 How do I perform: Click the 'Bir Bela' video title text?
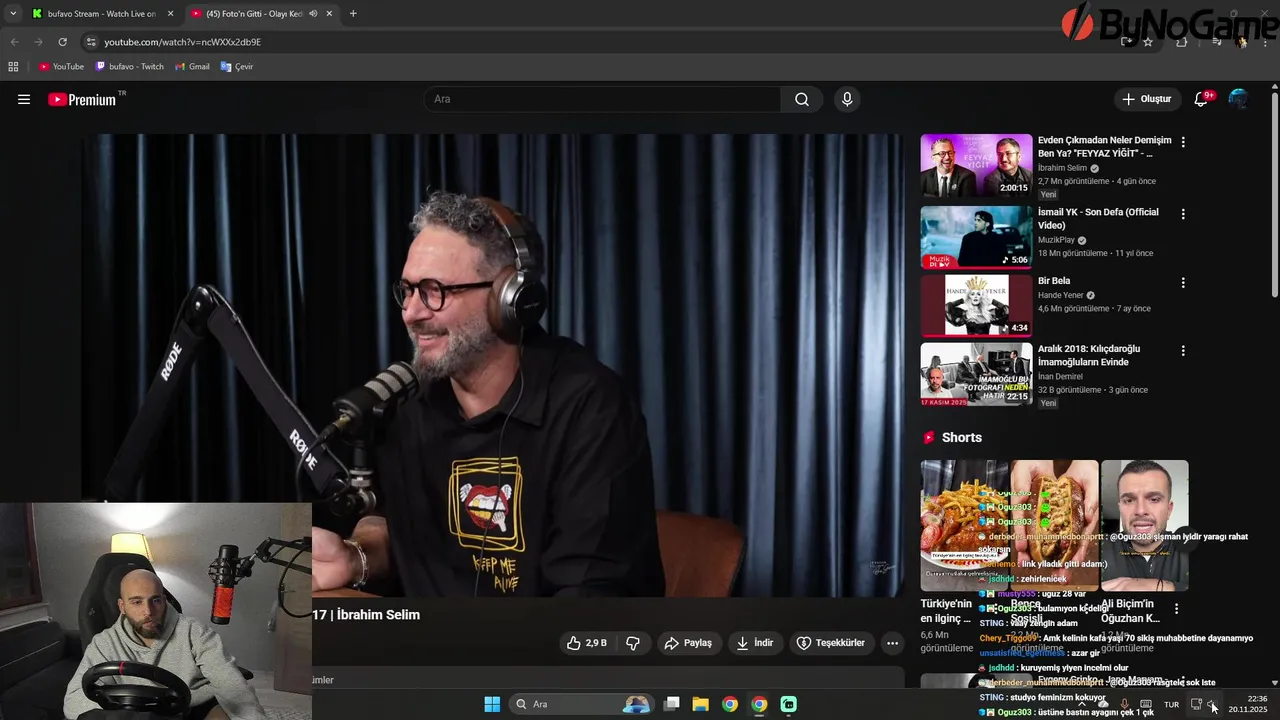coord(1054,281)
